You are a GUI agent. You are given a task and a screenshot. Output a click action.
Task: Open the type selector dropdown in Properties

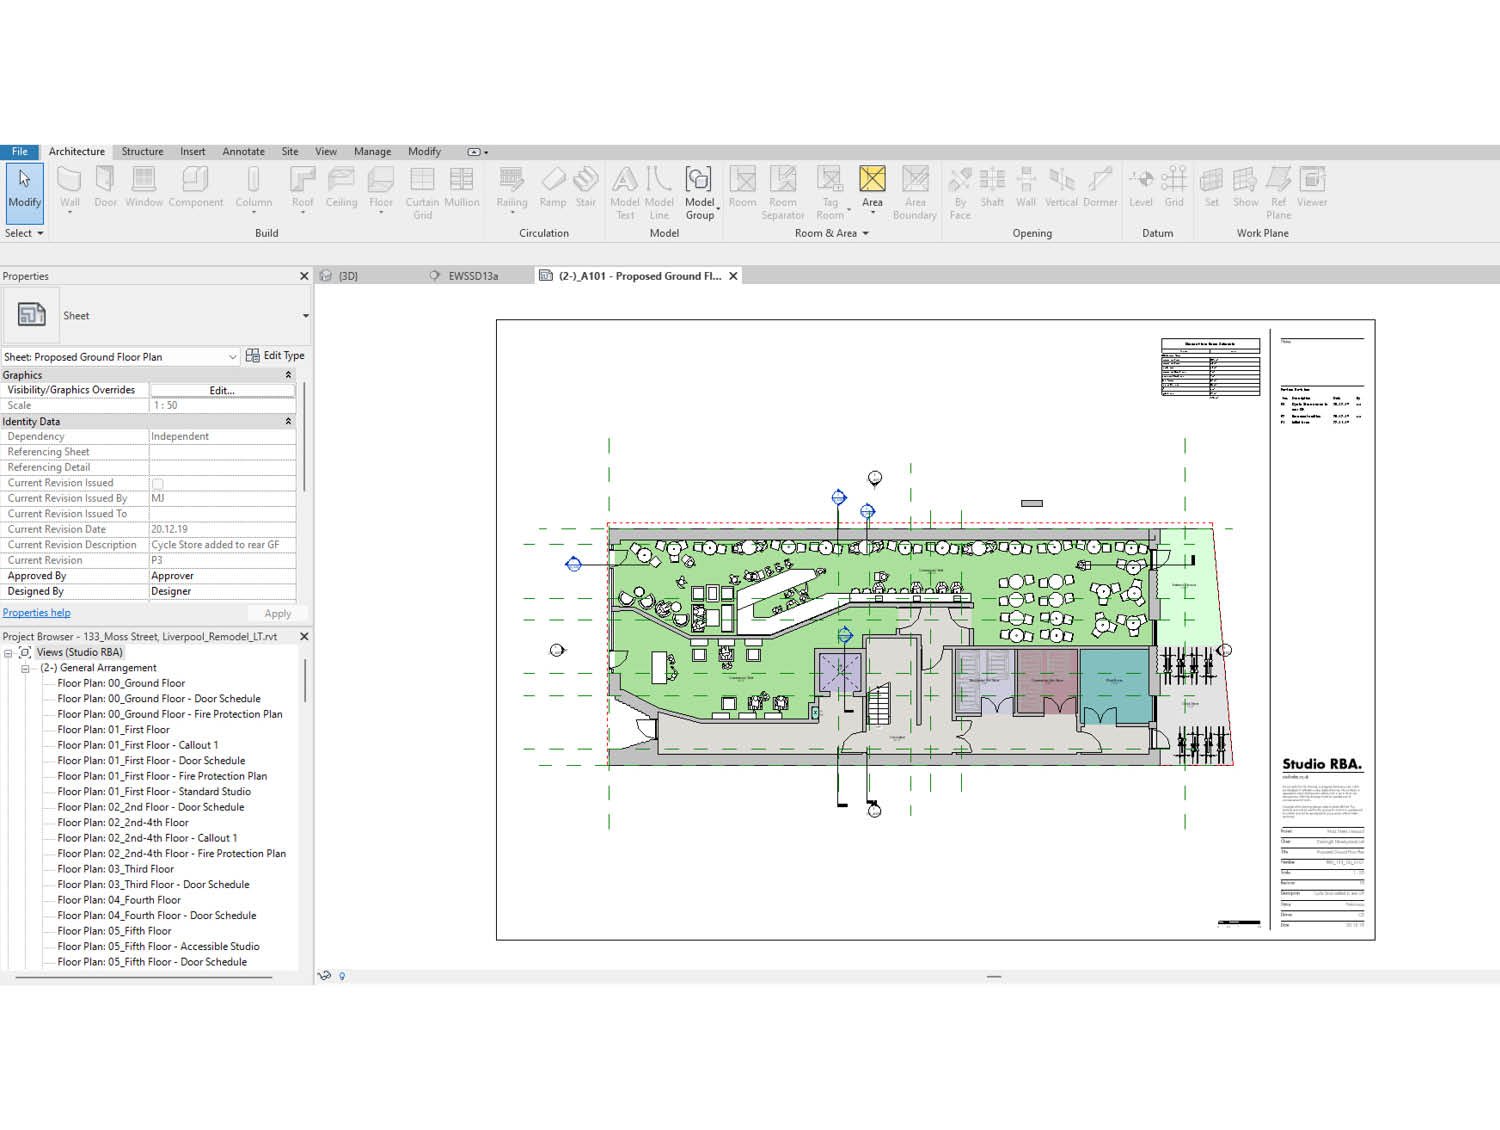[x=233, y=356]
